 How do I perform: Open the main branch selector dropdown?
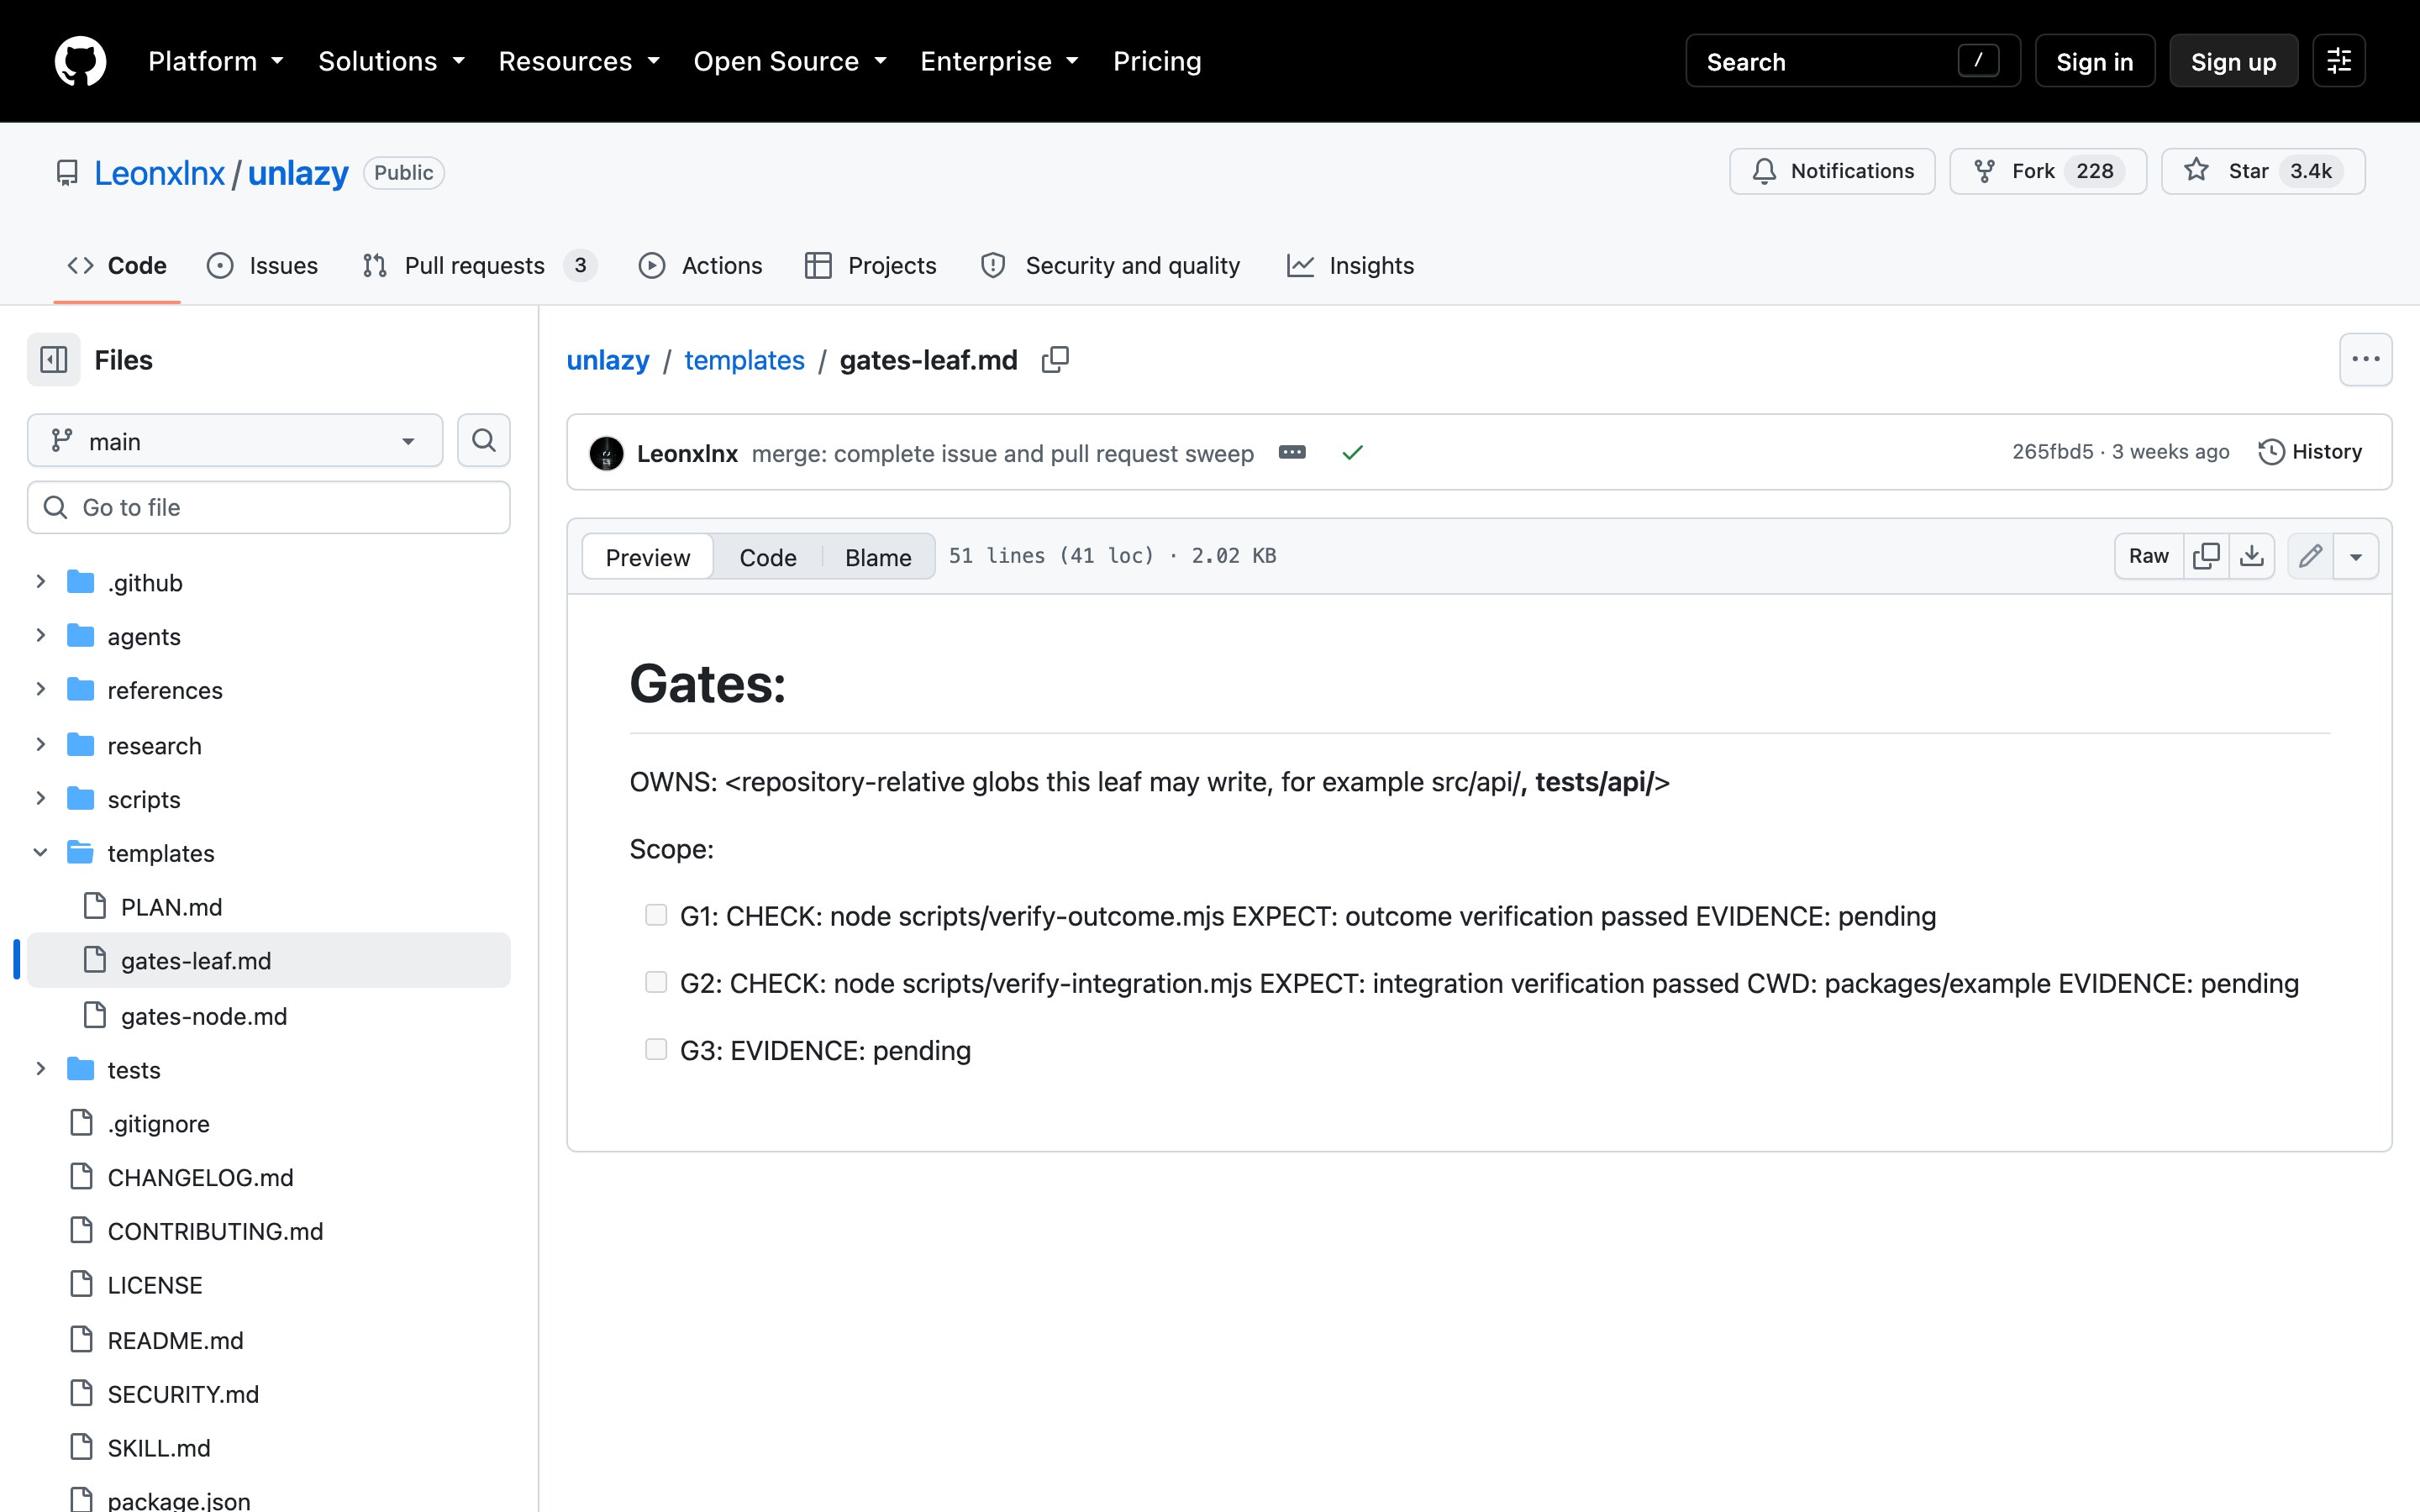[x=235, y=441]
